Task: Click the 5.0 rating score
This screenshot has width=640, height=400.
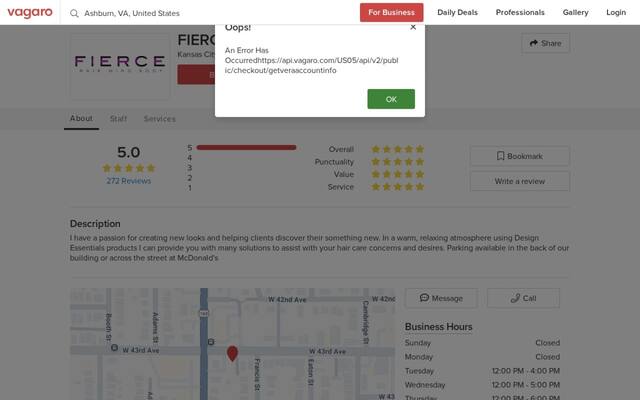Action: [x=129, y=152]
